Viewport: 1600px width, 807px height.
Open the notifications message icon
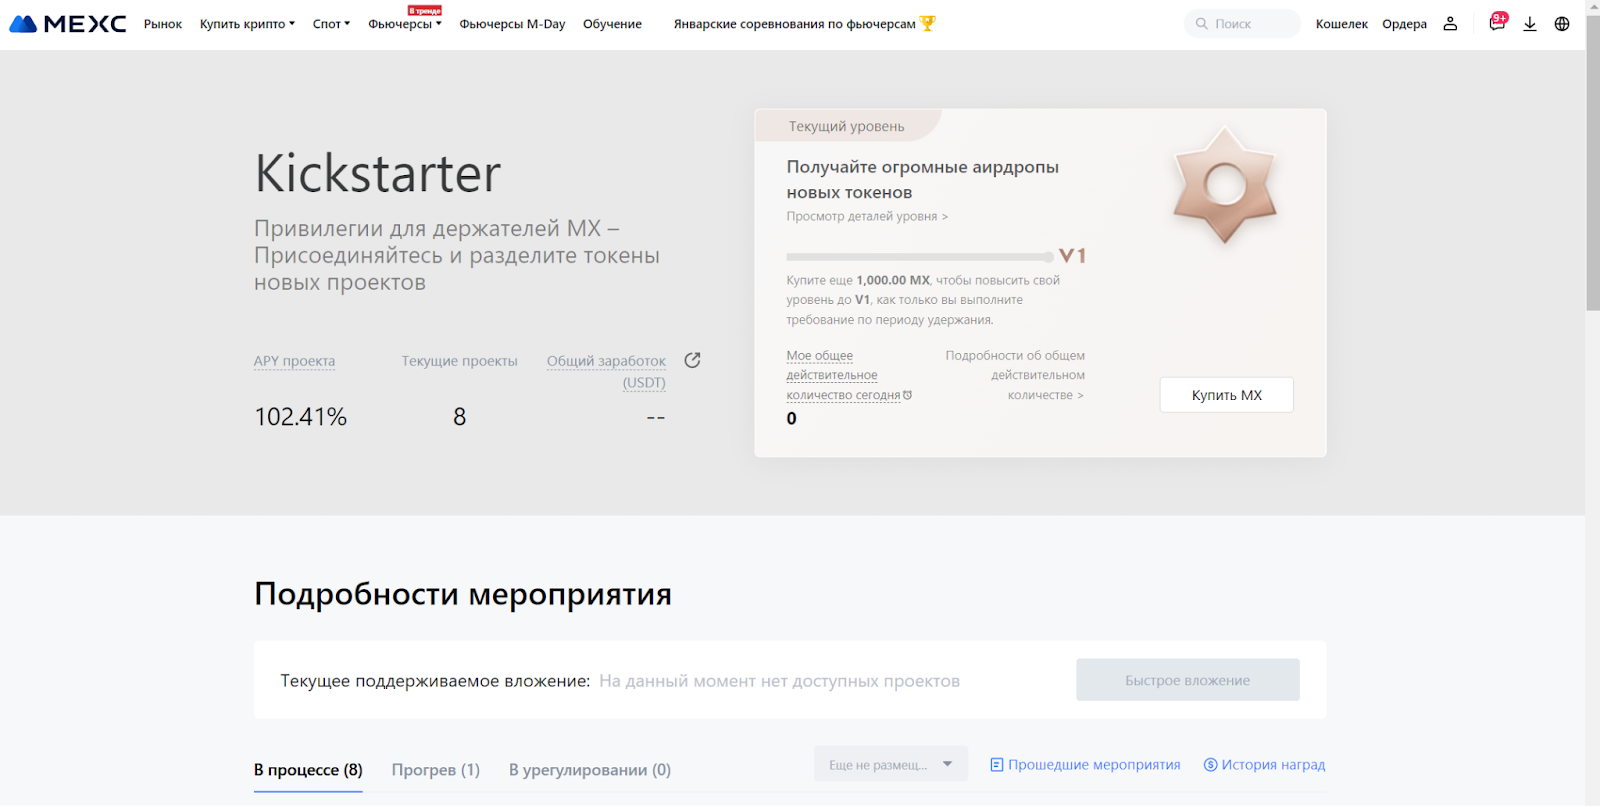(1497, 23)
